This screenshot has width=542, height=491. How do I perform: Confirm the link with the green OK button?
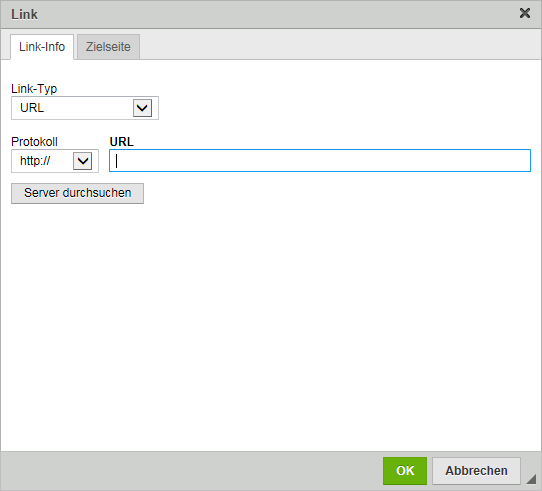point(405,471)
